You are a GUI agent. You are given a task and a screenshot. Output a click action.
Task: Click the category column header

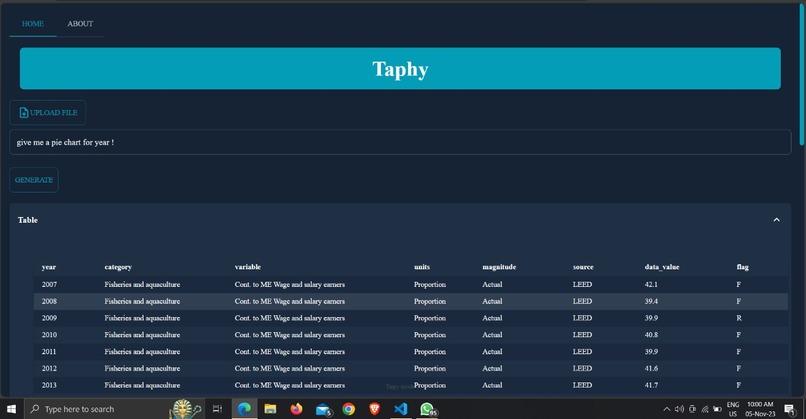118,267
